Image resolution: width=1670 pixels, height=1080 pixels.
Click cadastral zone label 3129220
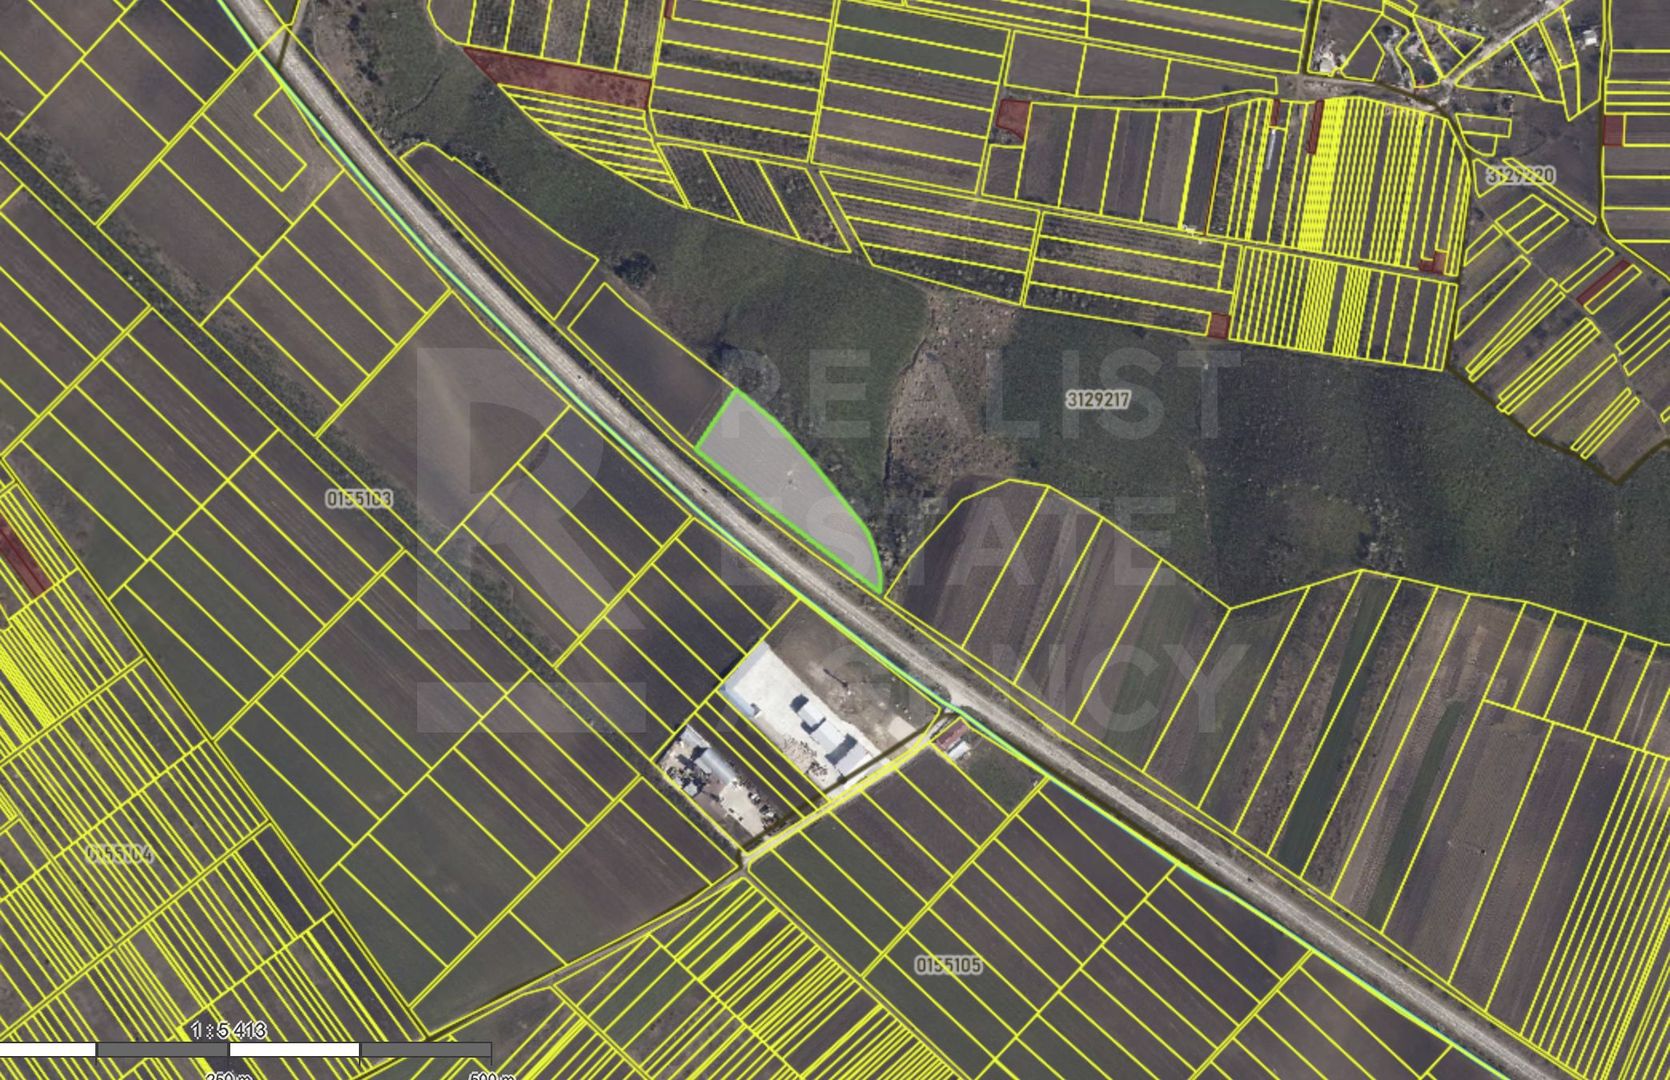(x=1519, y=175)
